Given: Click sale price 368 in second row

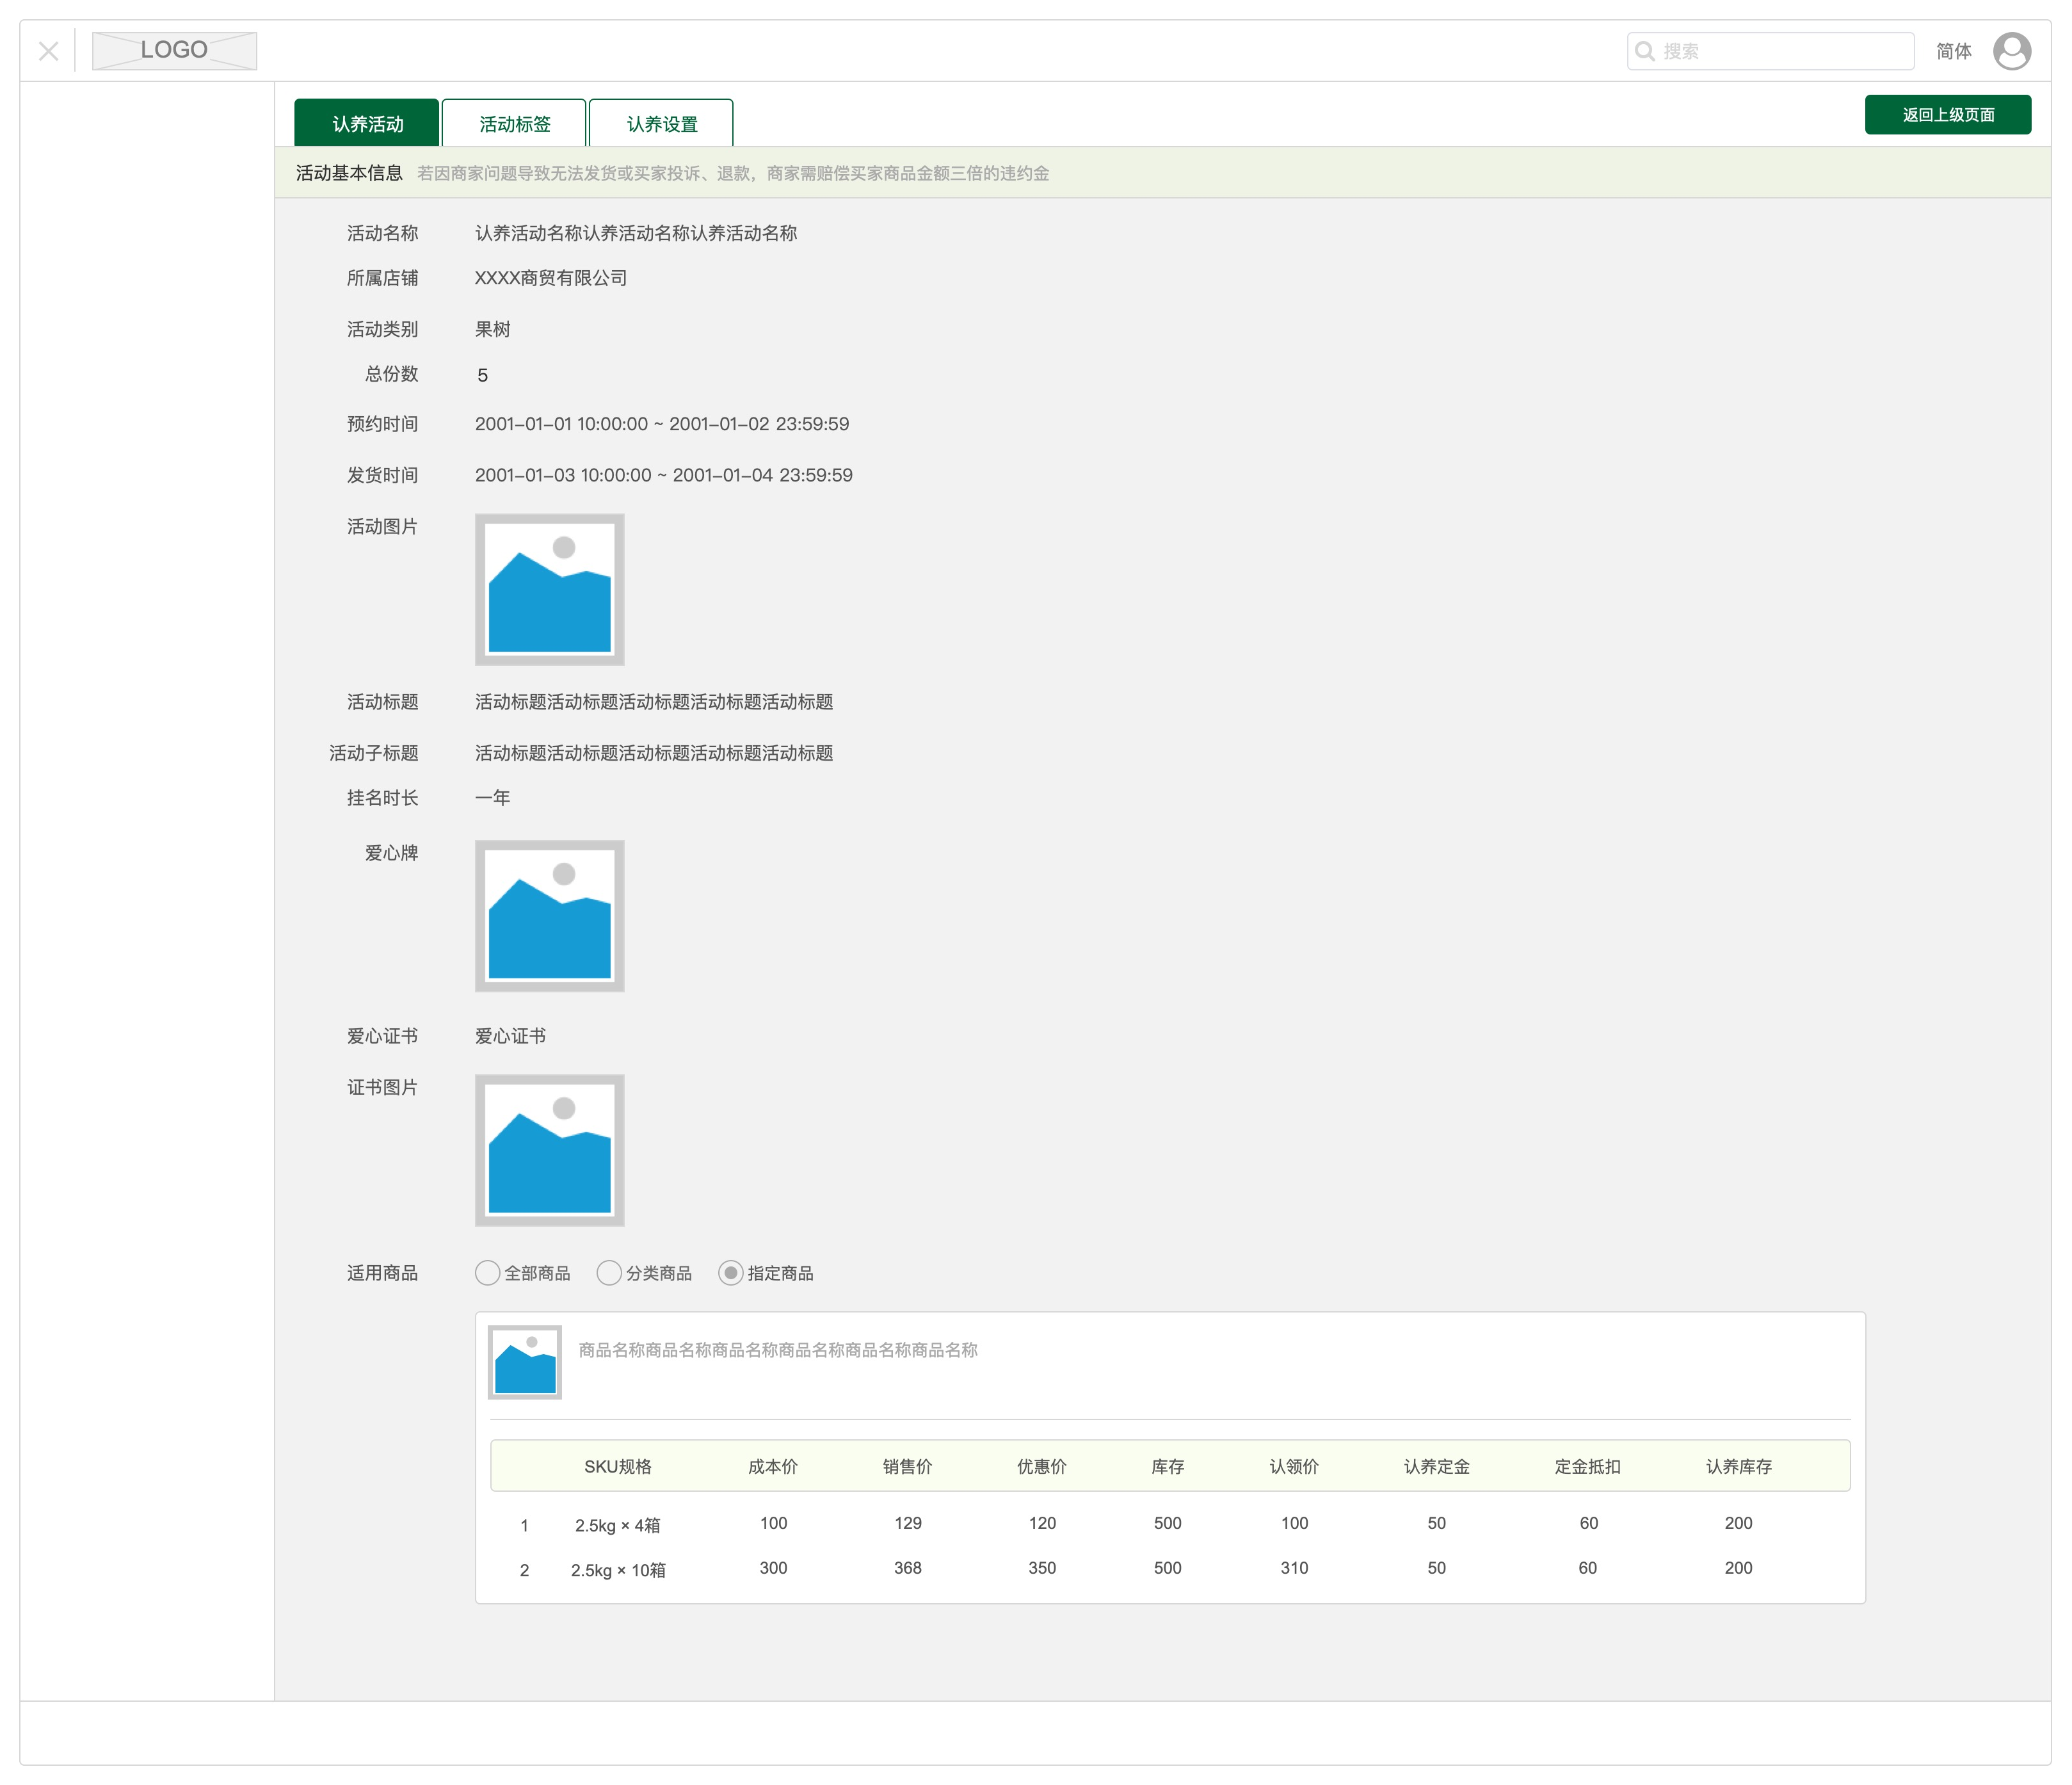Looking at the screenshot, I should coord(907,1568).
